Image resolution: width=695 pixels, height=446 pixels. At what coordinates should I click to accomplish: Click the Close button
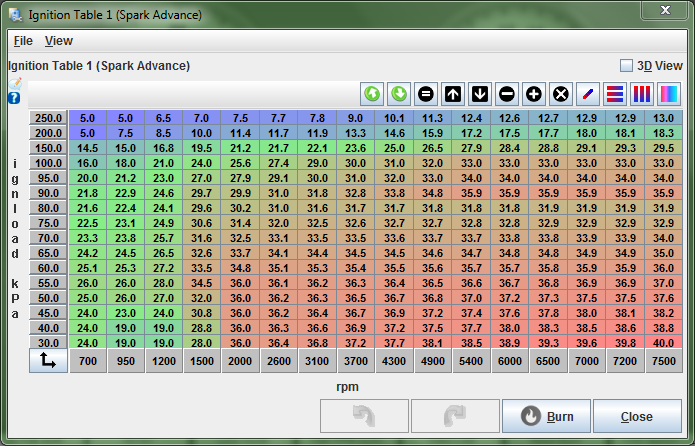(x=636, y=416)
